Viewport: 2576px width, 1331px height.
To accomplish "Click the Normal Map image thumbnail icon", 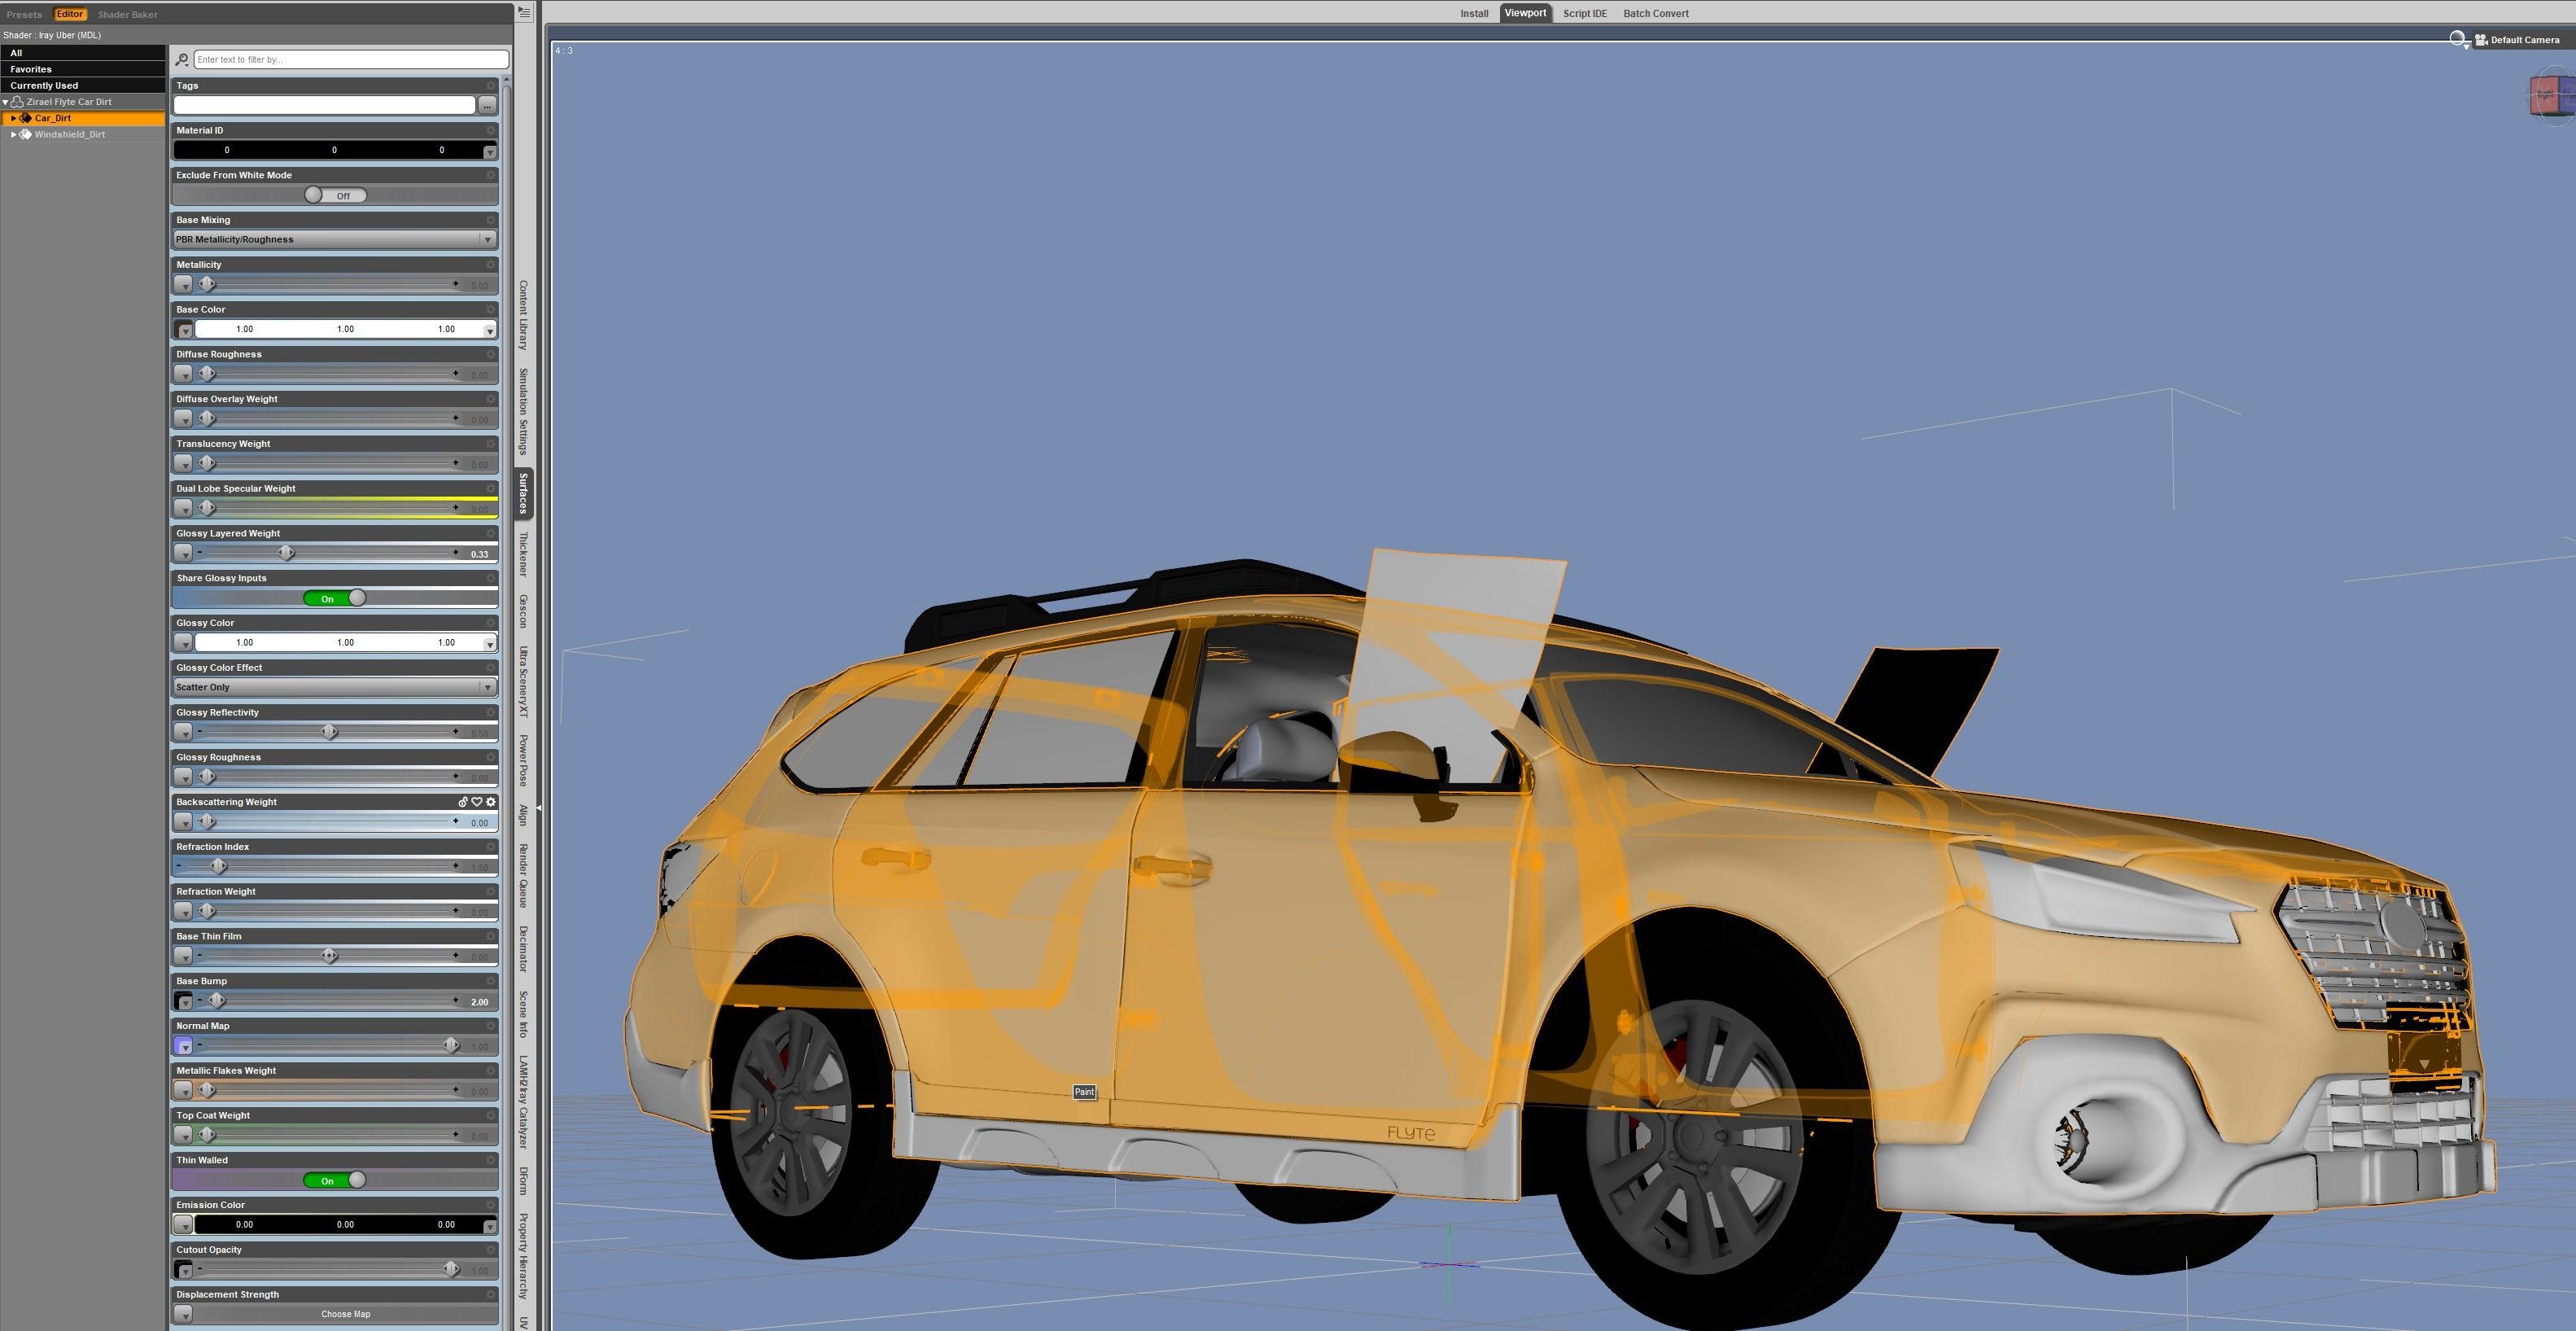I will tap(183, 1046).
